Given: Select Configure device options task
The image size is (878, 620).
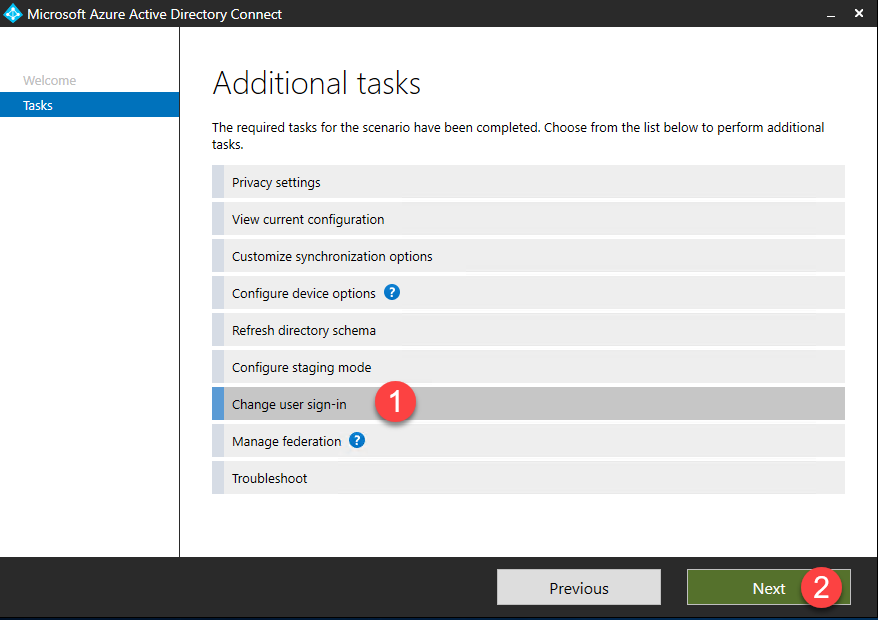Looking at the screenshot, I should pos(303,293).
